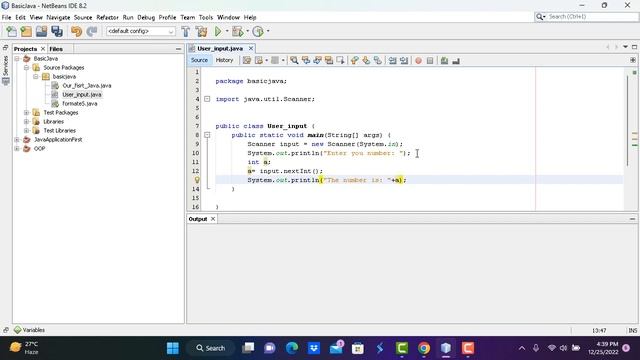Image resolution: width=640 pixels, height=360 pixels.
Task: Click Previous Bookmark editor icon
Action: 354,60
